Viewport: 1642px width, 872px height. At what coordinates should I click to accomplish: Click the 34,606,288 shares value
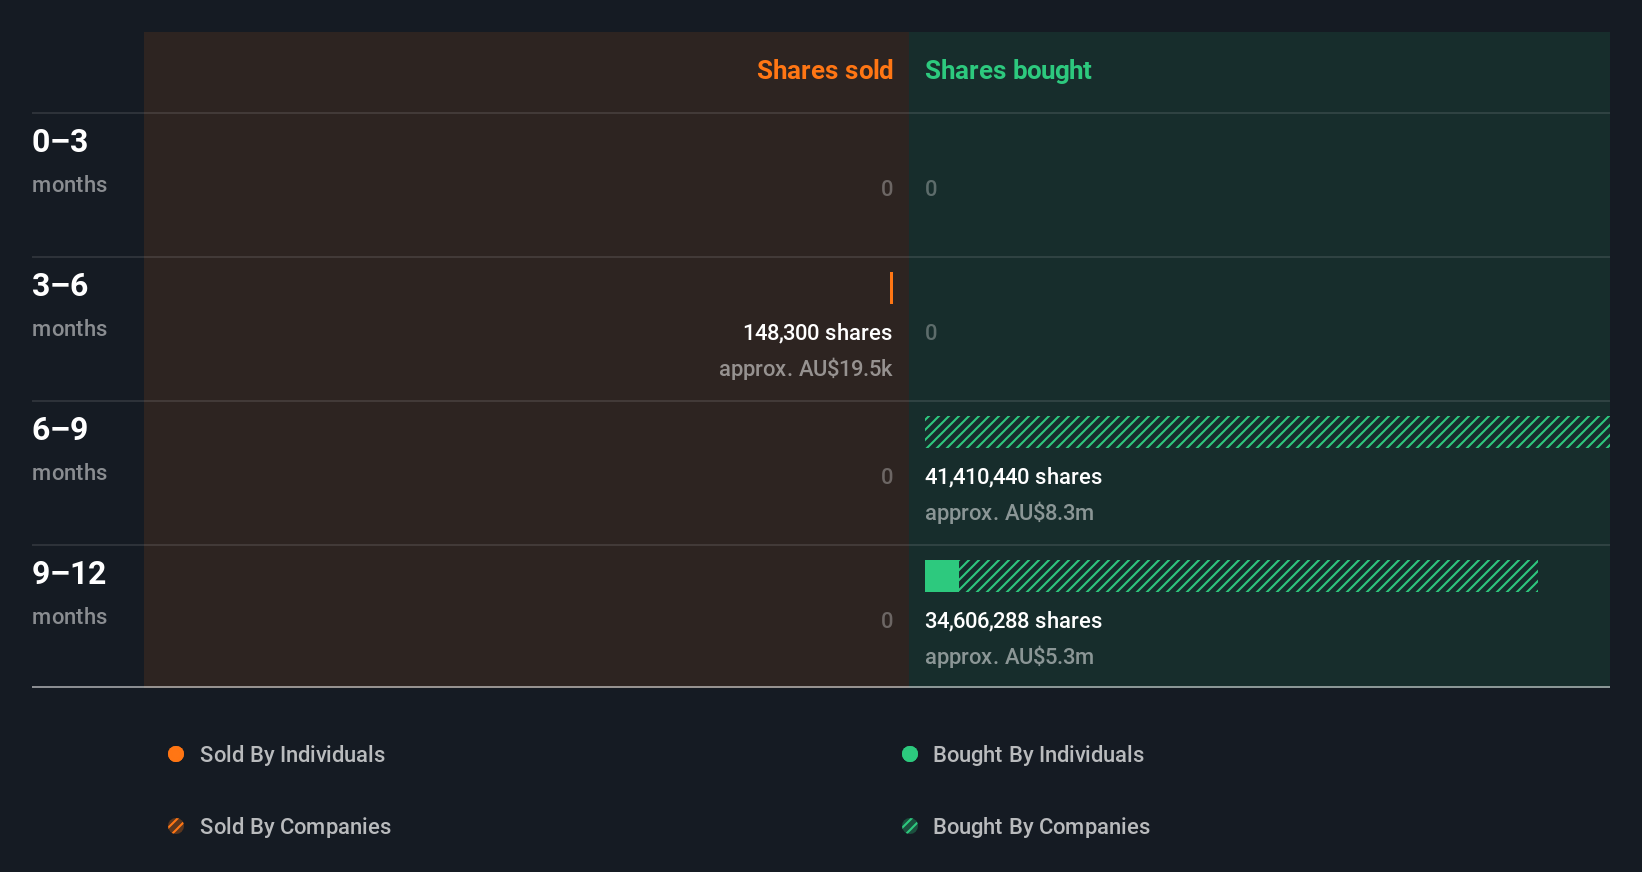[1013, 621]
